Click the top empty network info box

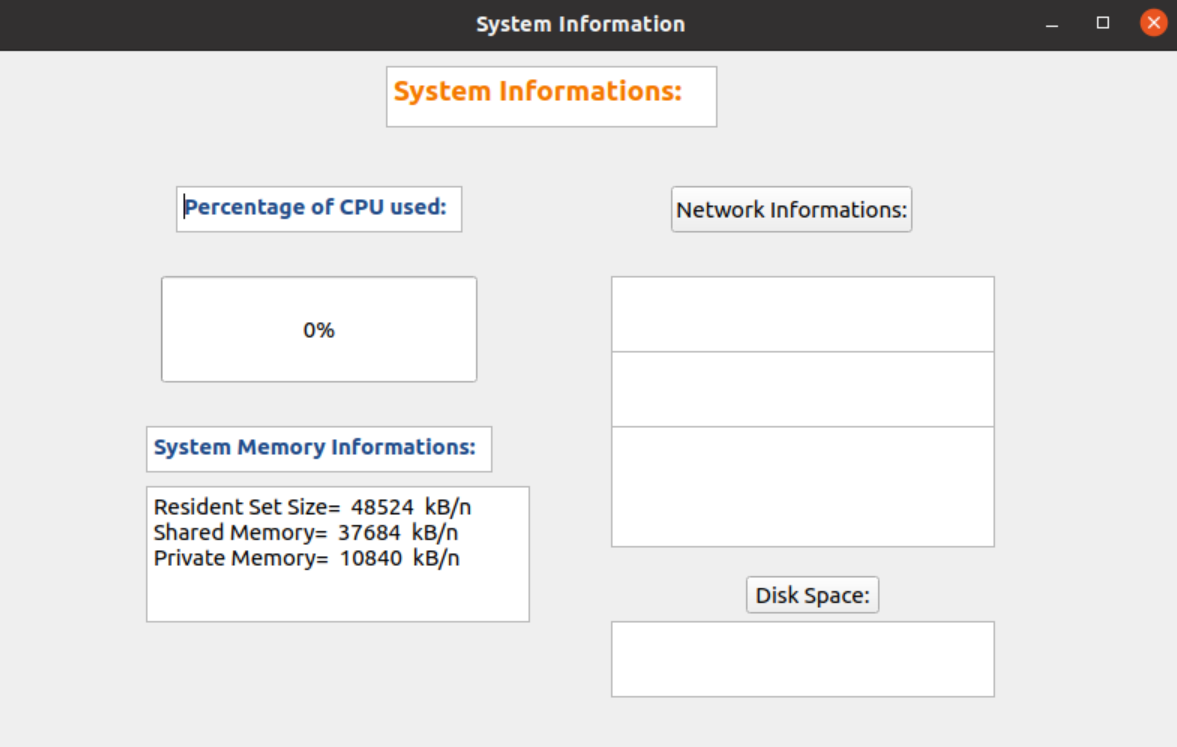click(802, 314)
